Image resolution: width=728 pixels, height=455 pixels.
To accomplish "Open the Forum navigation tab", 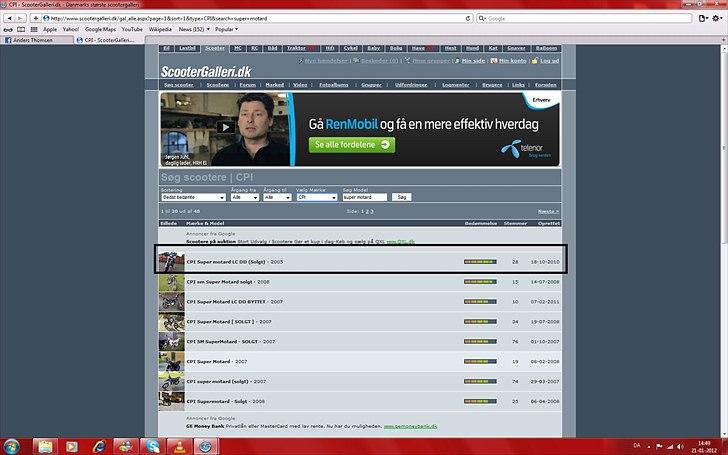I will point(247,85).
